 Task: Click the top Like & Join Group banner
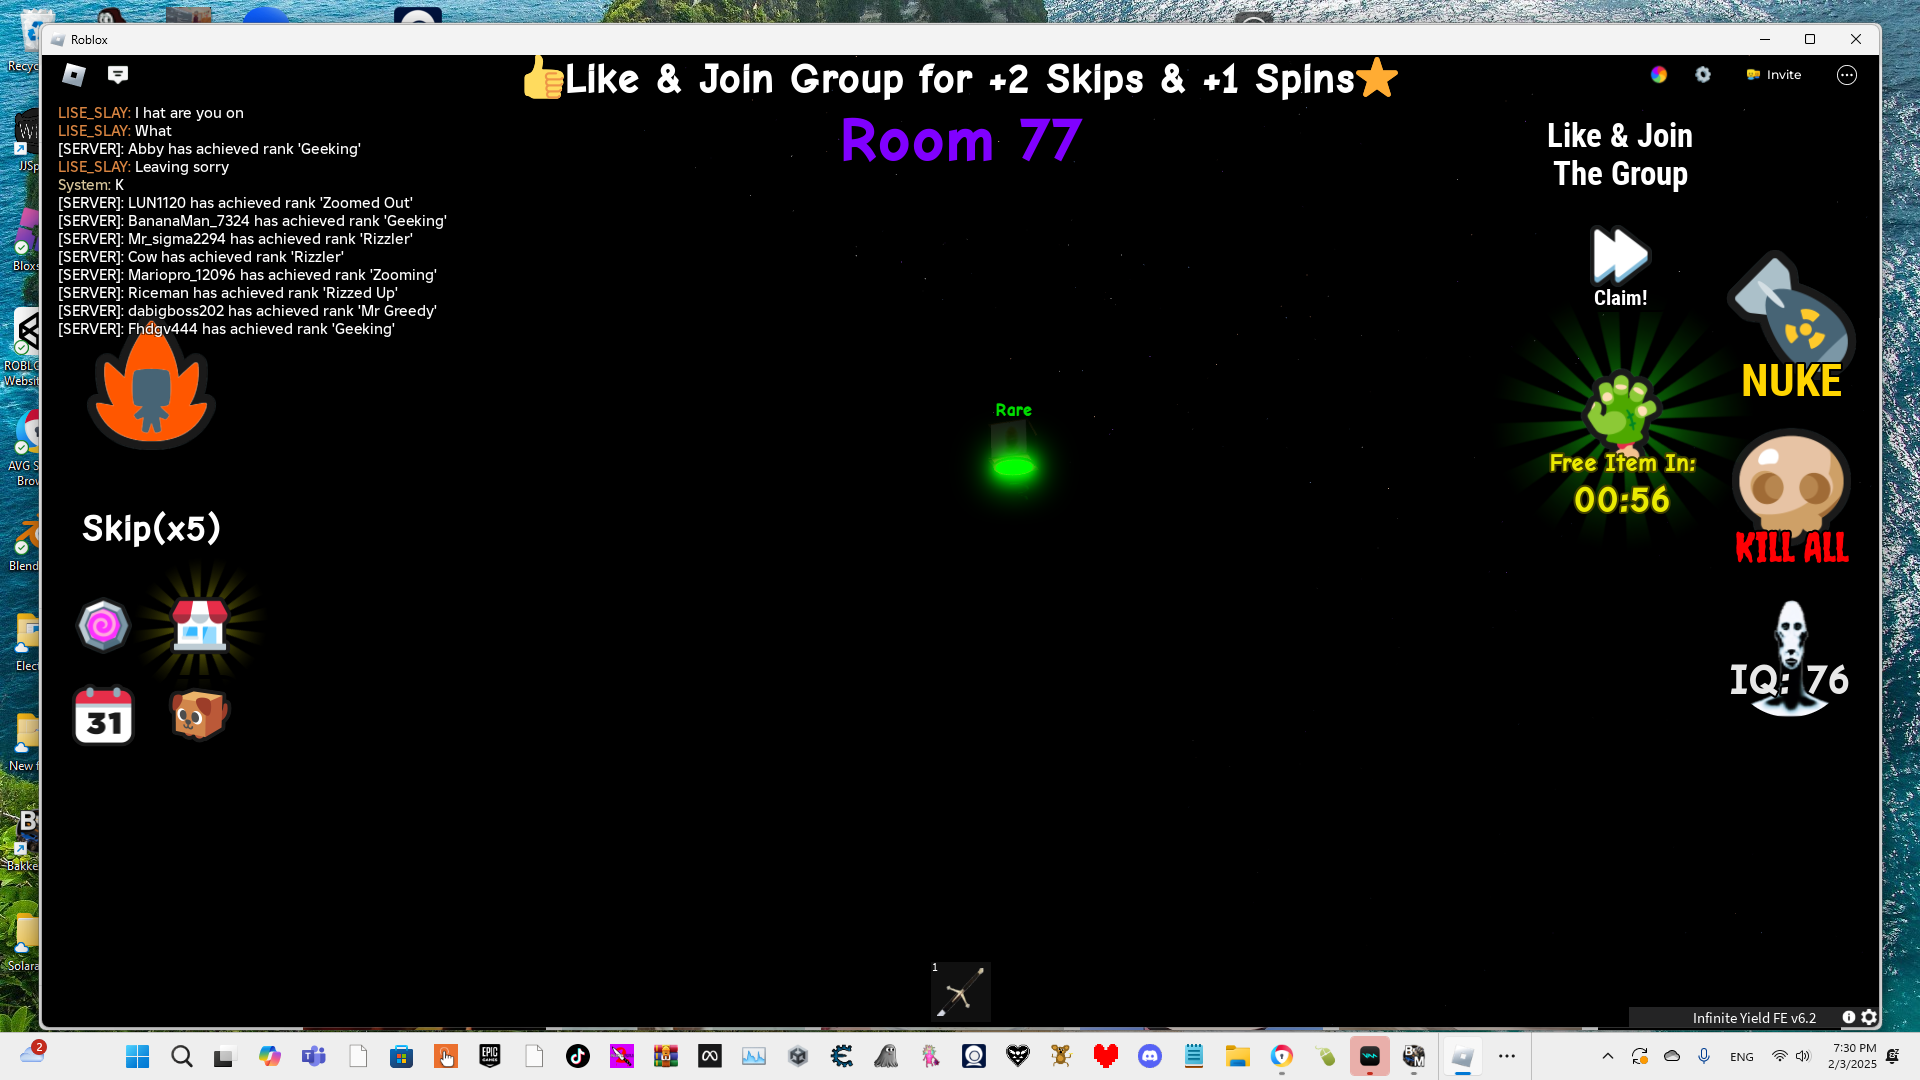coord(960,78)
